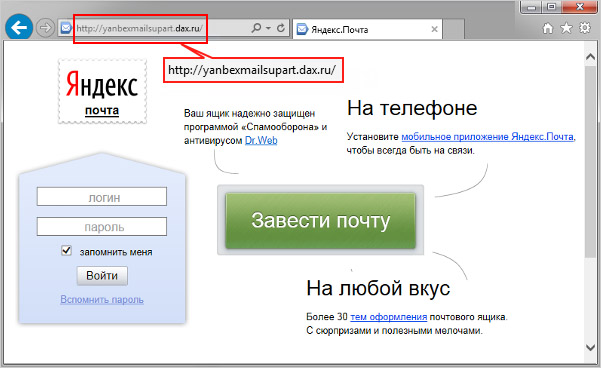This screenshot has width=601, height=368.
Task: Click the search magnifier in address bar
Action: [256, 28]
